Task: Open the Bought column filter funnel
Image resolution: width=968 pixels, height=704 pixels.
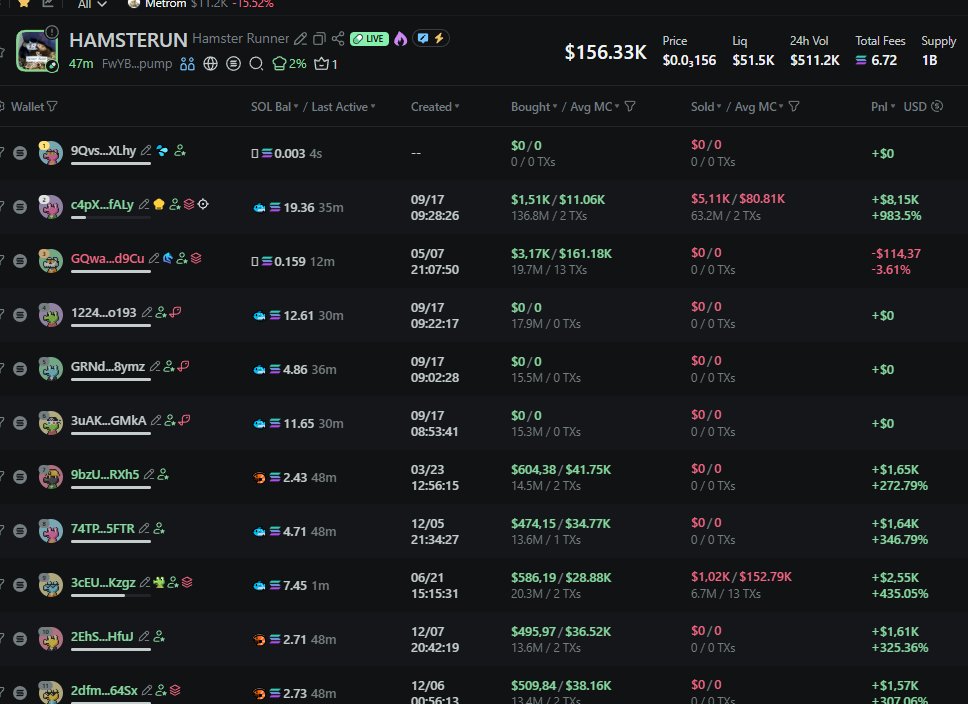Action: (630, 106)
